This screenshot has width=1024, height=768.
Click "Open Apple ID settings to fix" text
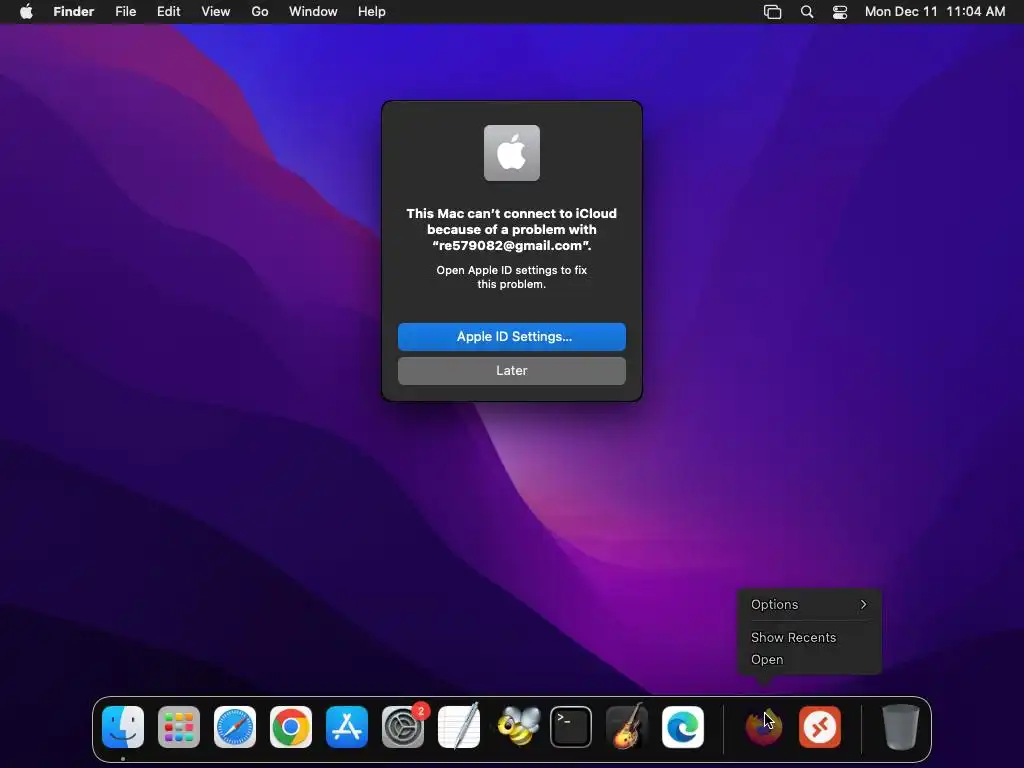point(512,270)
